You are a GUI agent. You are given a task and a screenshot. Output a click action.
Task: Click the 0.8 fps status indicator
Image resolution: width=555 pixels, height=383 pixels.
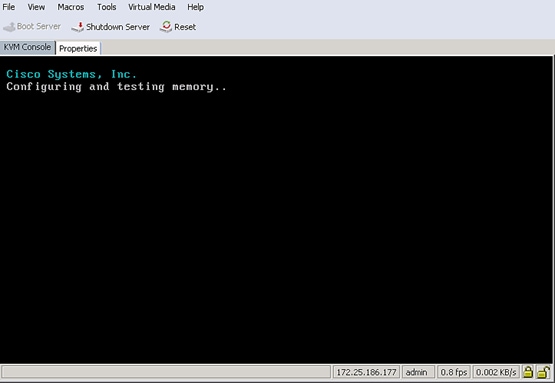454,372
